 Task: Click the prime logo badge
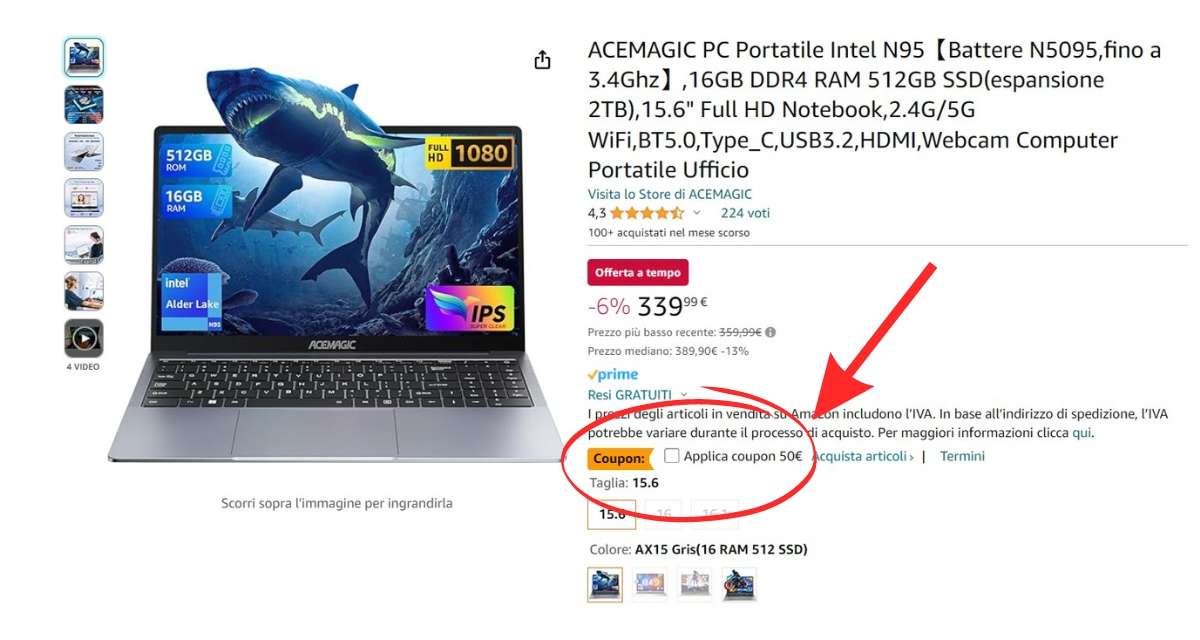tap(613, 374)
